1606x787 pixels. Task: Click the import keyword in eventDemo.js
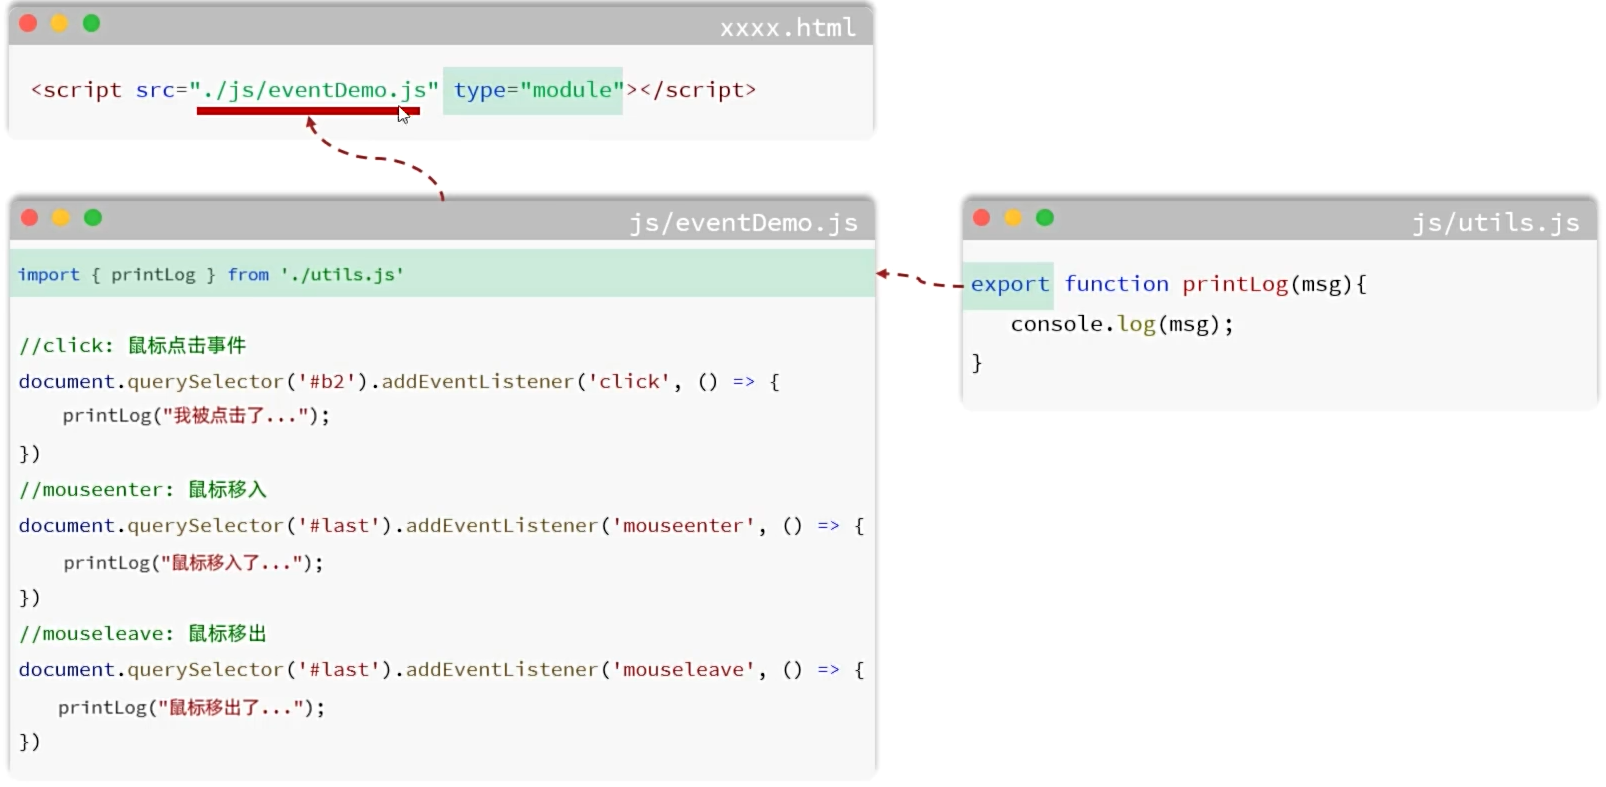(48, 275)
